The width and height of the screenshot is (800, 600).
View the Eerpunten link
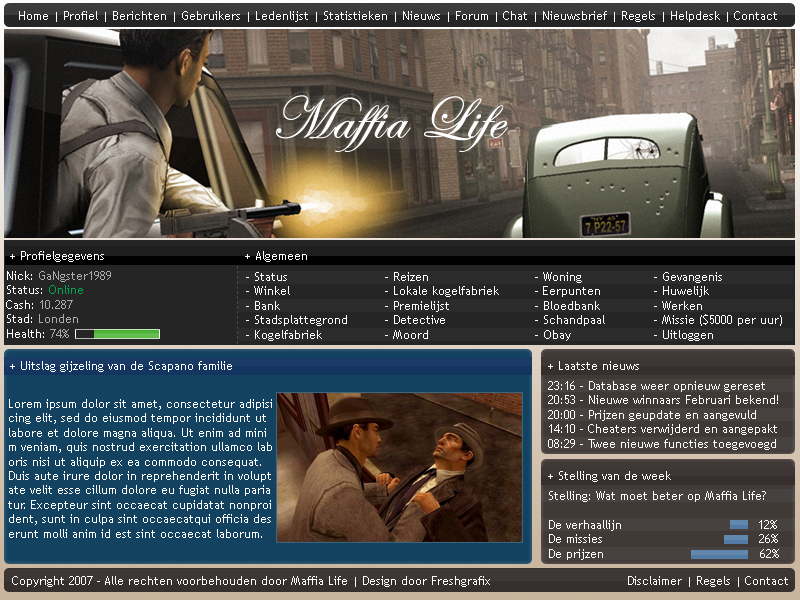pos(571,291)
